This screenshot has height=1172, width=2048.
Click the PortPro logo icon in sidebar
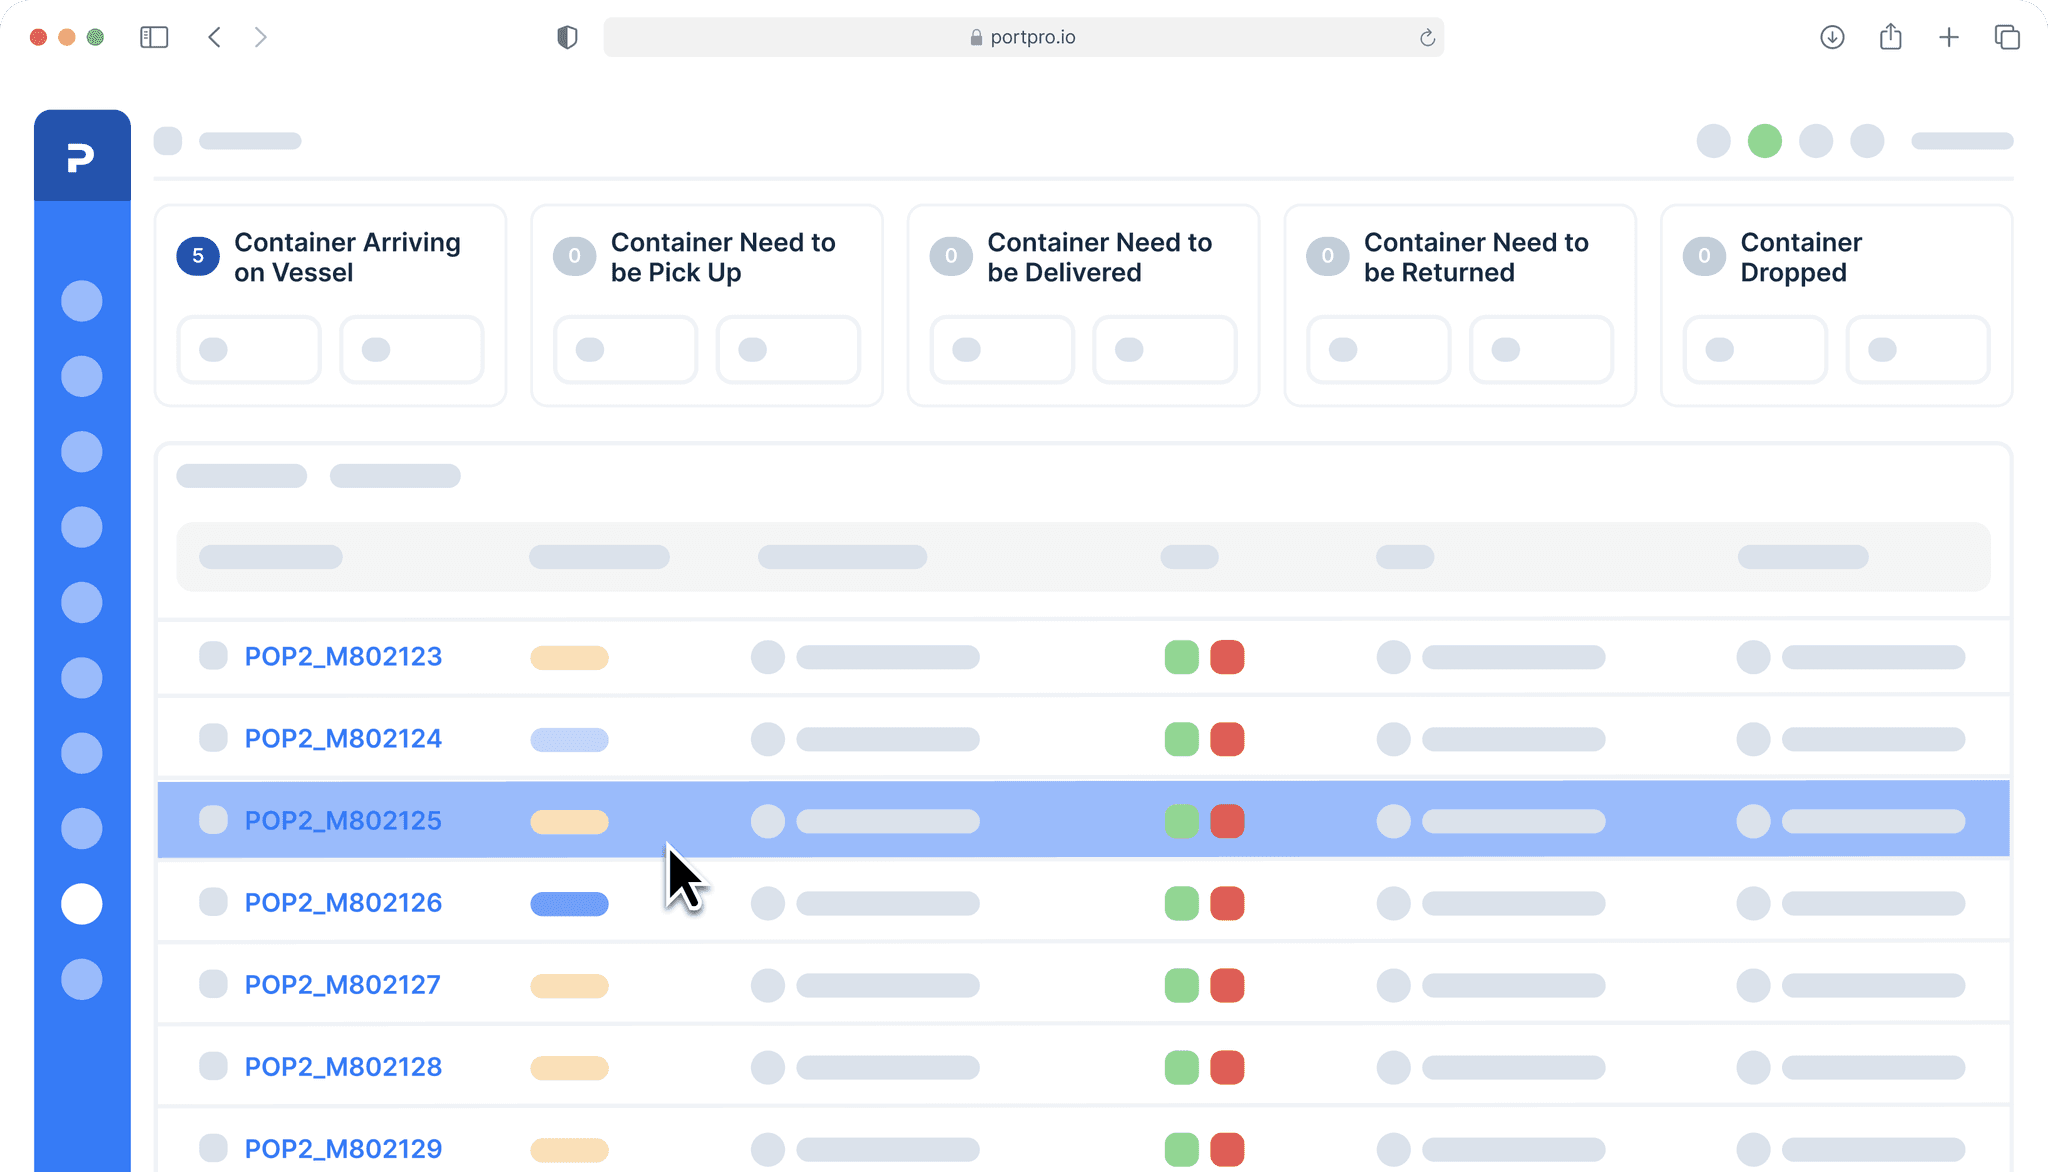coord(81,157)
